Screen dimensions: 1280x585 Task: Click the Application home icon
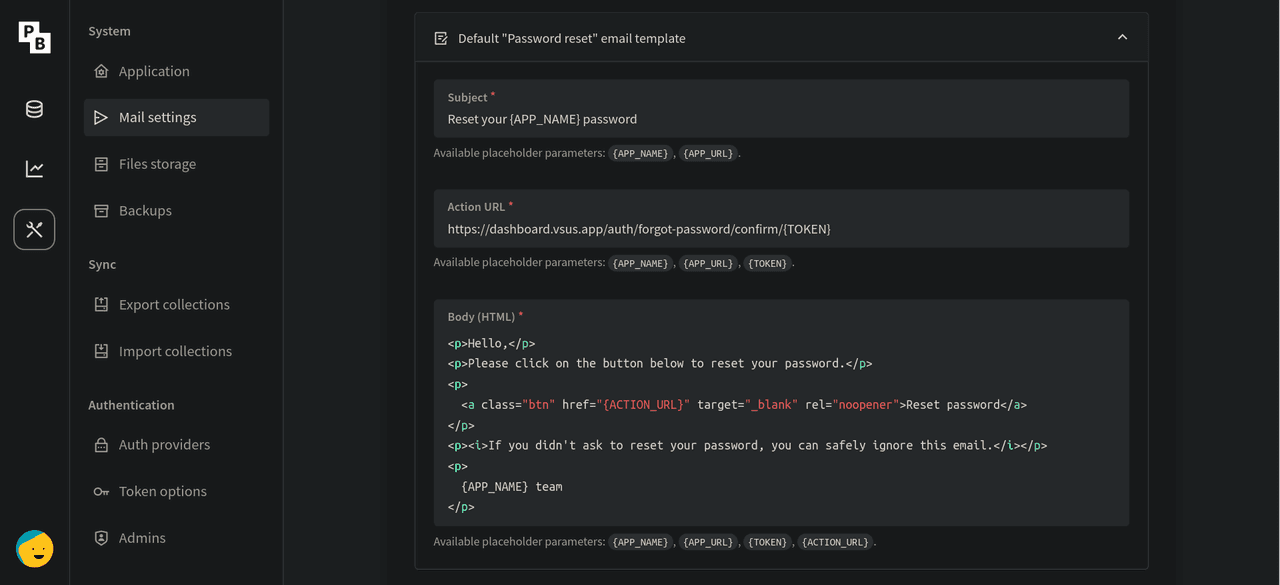pyautogui.click(x=101, y=71)
